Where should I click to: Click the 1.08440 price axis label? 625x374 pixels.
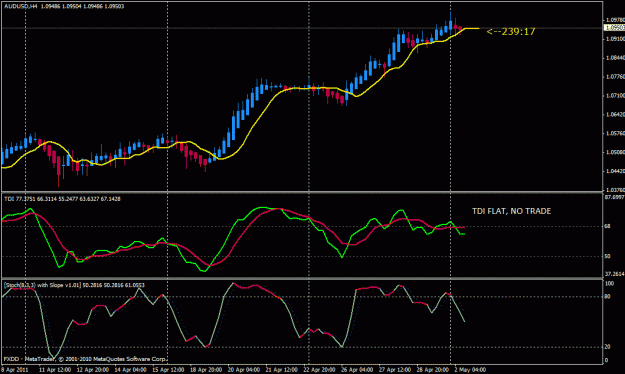tap(615, 58)
